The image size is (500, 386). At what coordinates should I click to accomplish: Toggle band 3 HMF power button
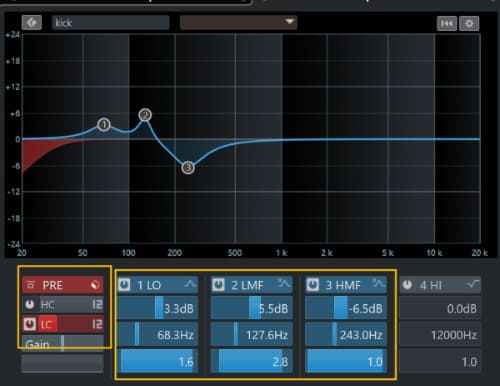coord(313,285)
